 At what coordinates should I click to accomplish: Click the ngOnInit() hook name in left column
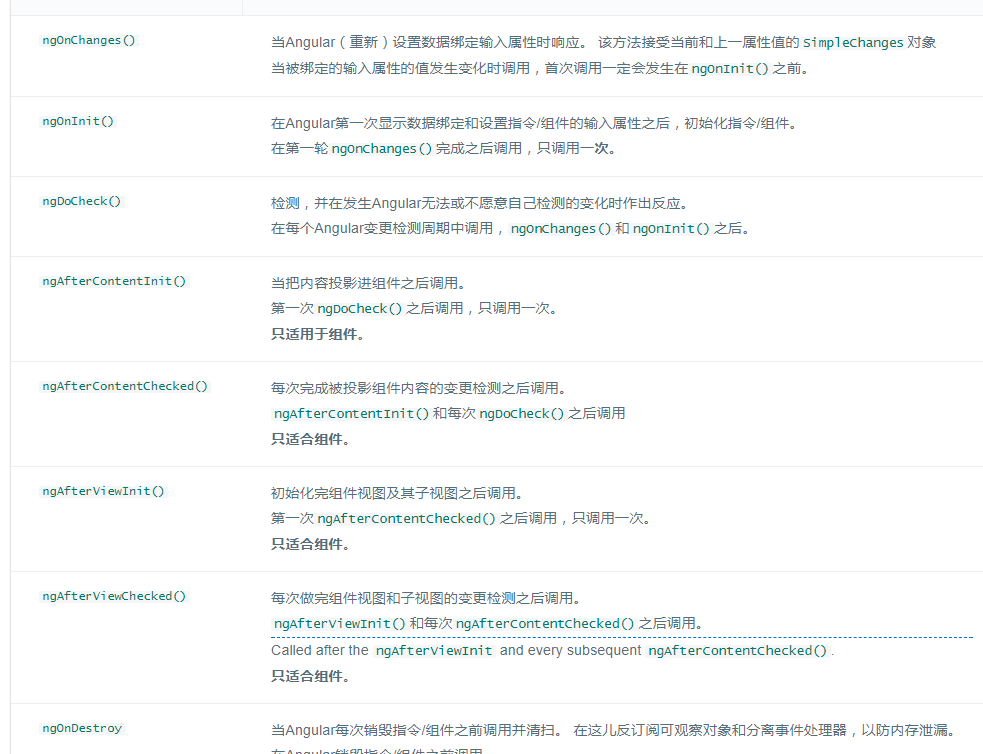pos(78,121)
